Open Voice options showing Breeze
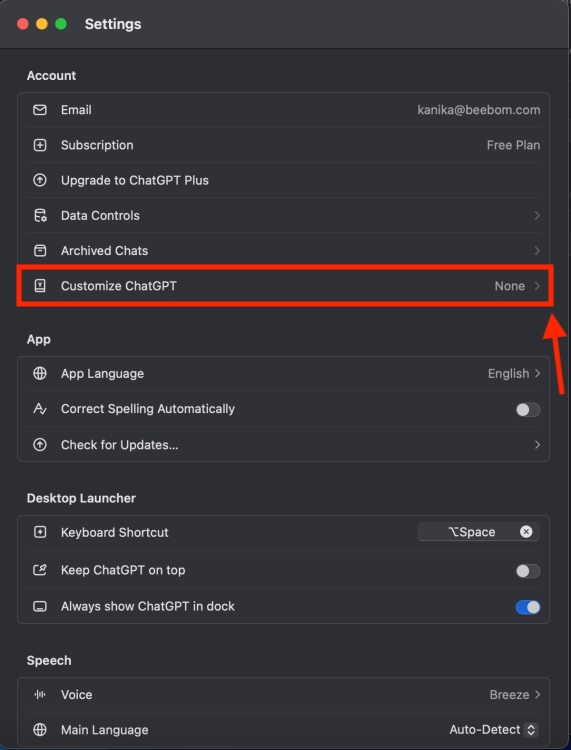Viewport: 571px width, 750px height. tap(515, 695)
